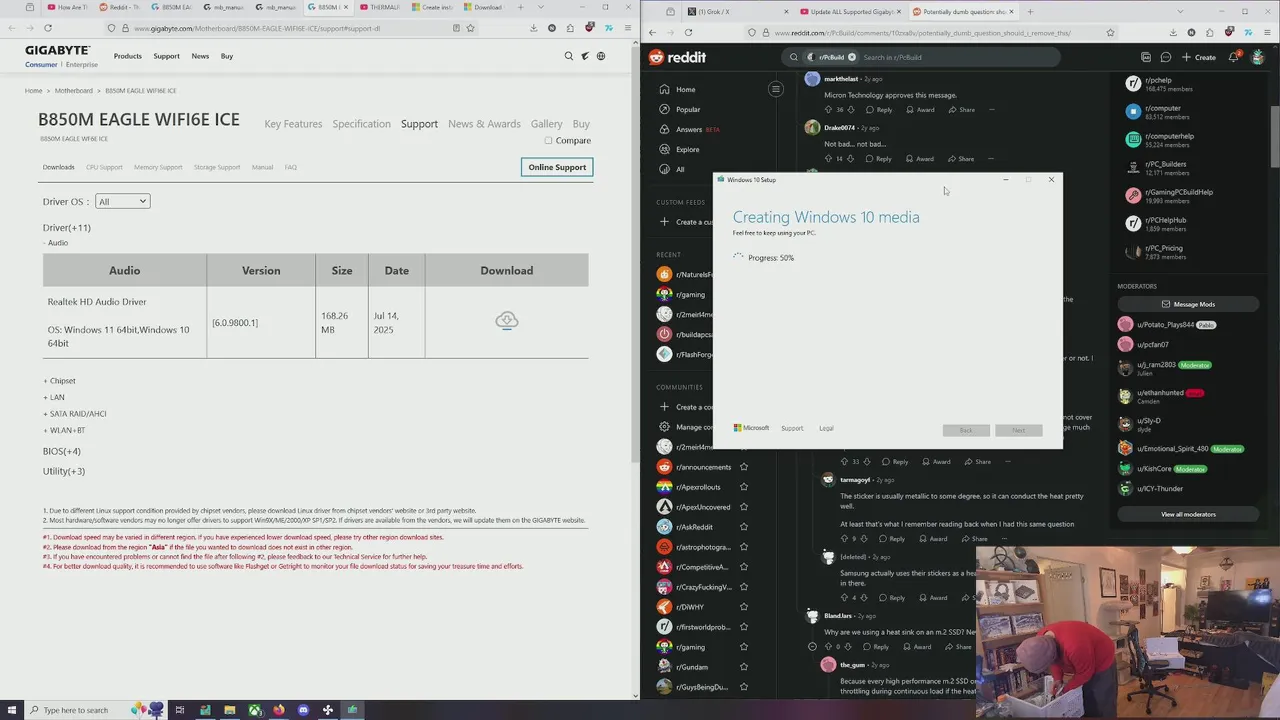Open Reddit user avatar menu
This screenshot has width=1280, height=720.
coord(1256,57)
